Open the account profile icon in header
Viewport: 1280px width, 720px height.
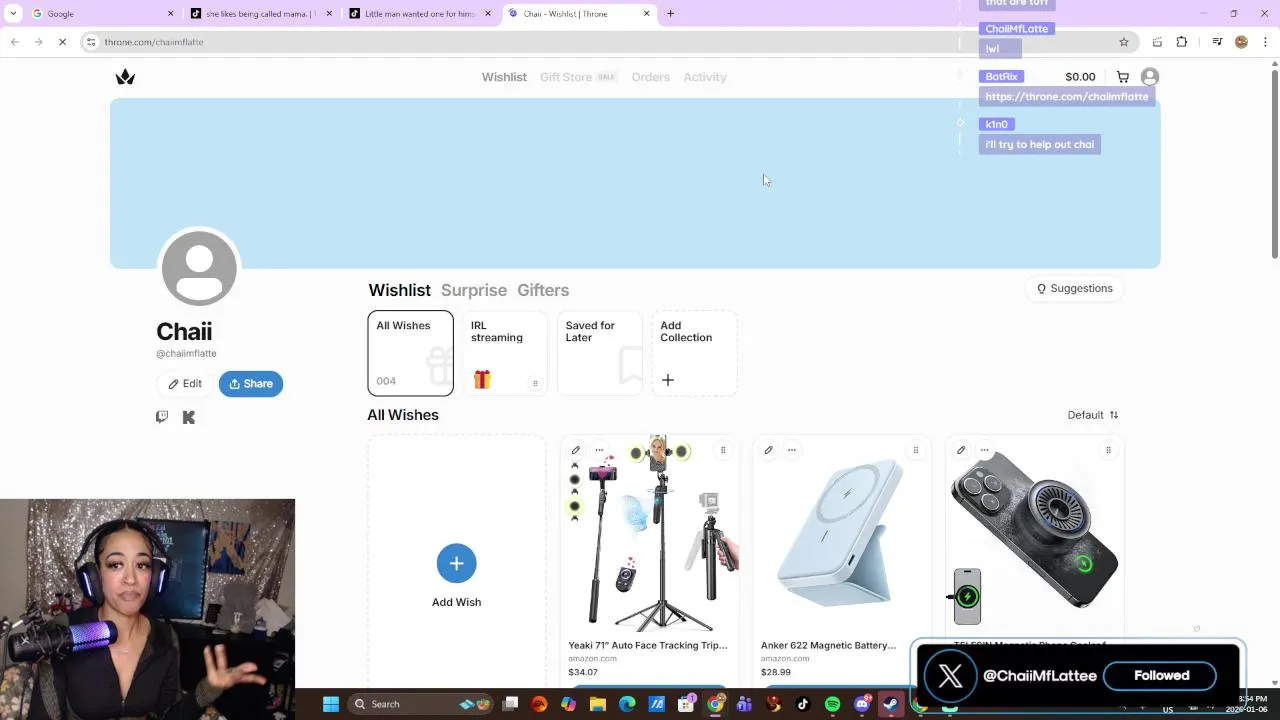(x=1150, y=77)
